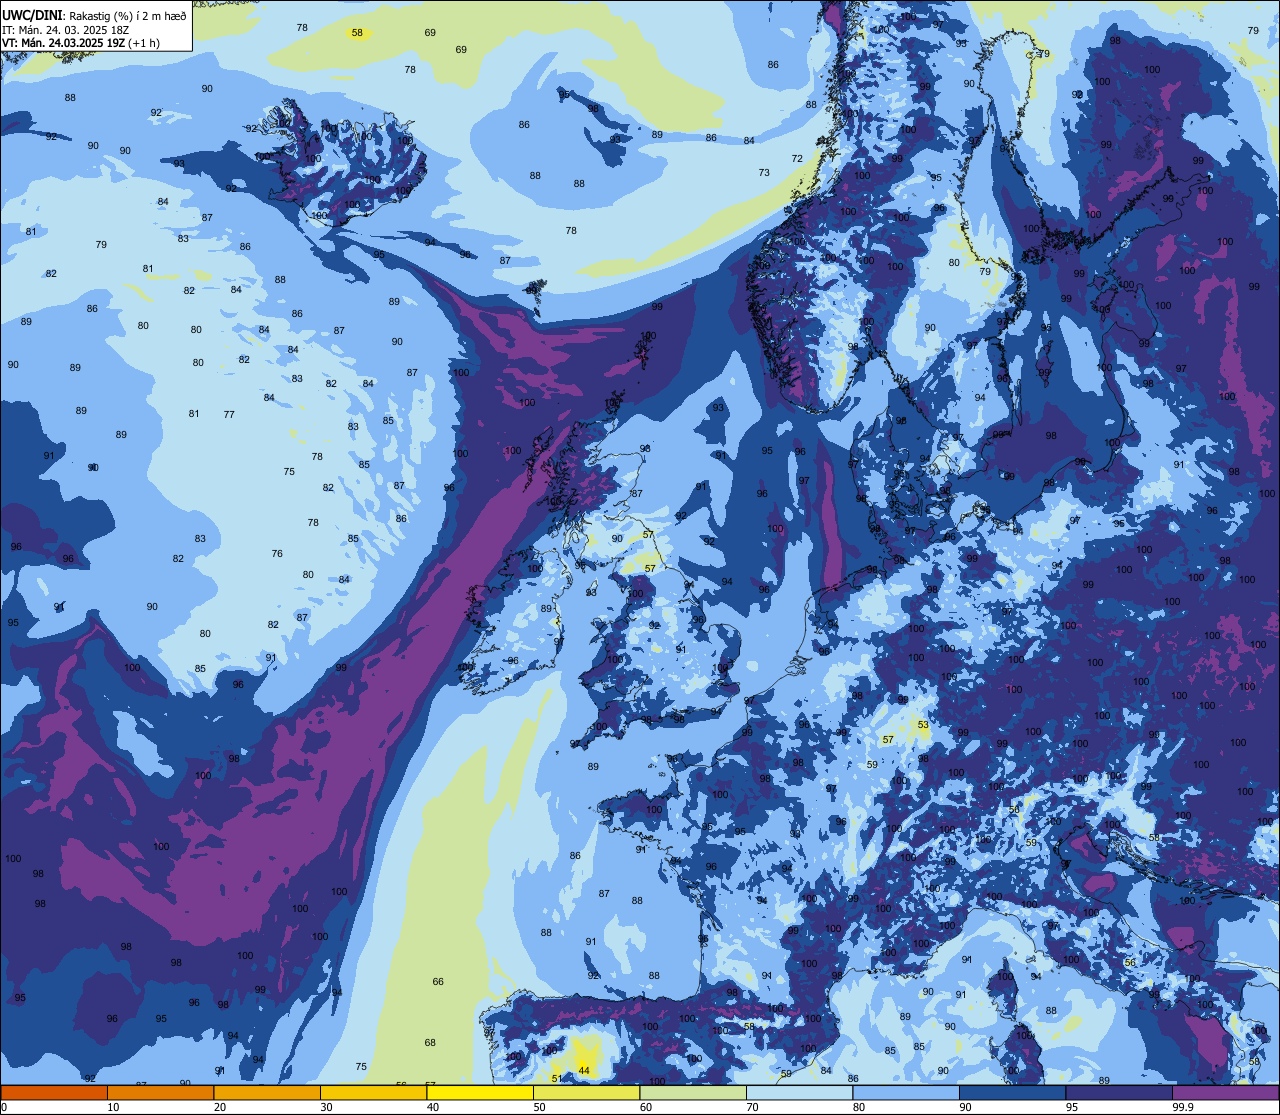Click the "76" value in the Atlantic

click(x=277, y=554)
